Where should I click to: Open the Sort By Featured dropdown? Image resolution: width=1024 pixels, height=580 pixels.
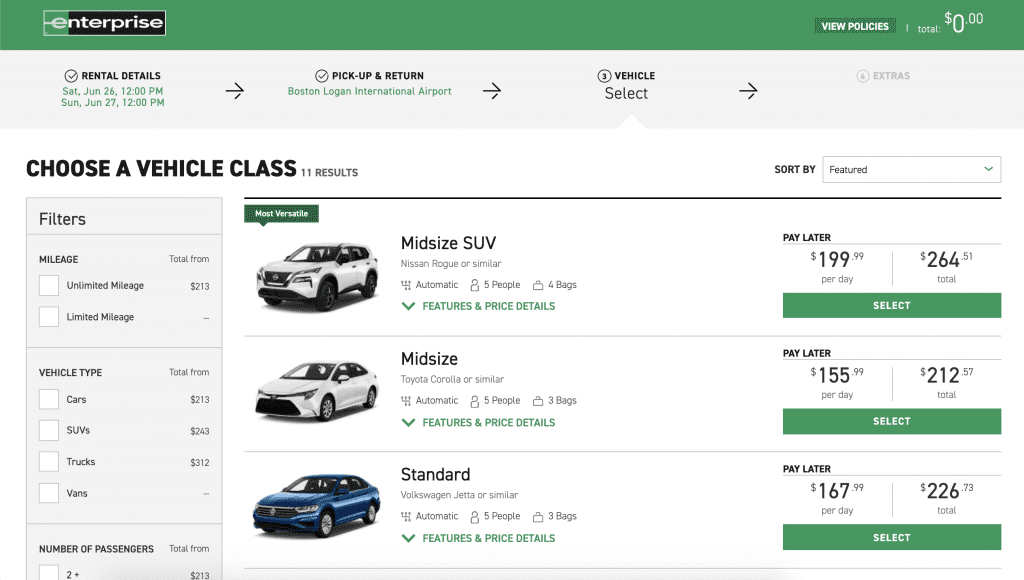tap(912, 169)
